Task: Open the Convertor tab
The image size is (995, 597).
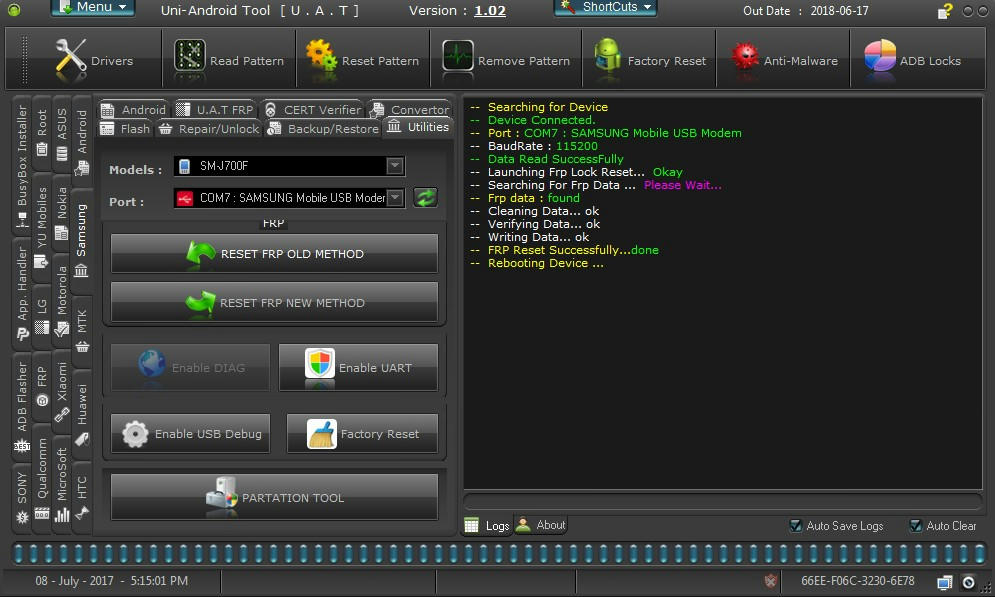Action: [x=409, y=109]
